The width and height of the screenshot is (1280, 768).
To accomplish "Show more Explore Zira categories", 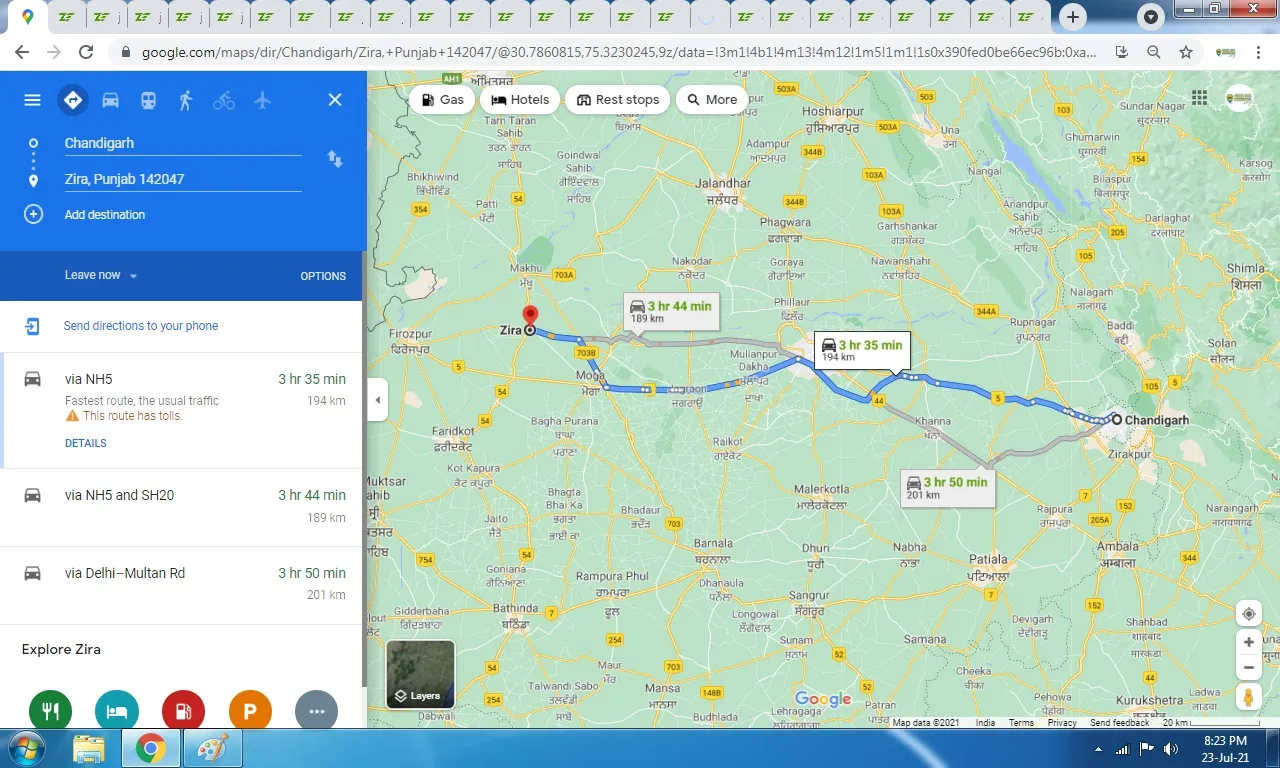I will [317, 709].
